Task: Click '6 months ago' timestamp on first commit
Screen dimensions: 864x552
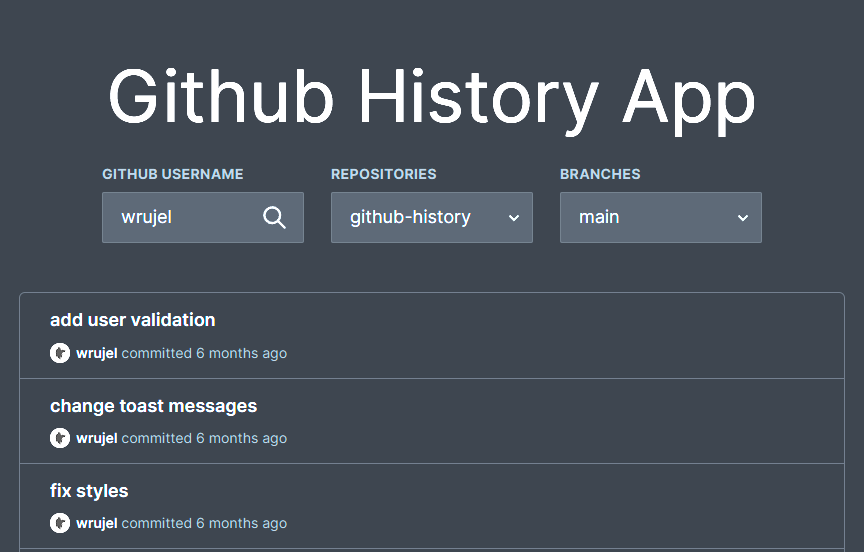Action: point(241,354)
